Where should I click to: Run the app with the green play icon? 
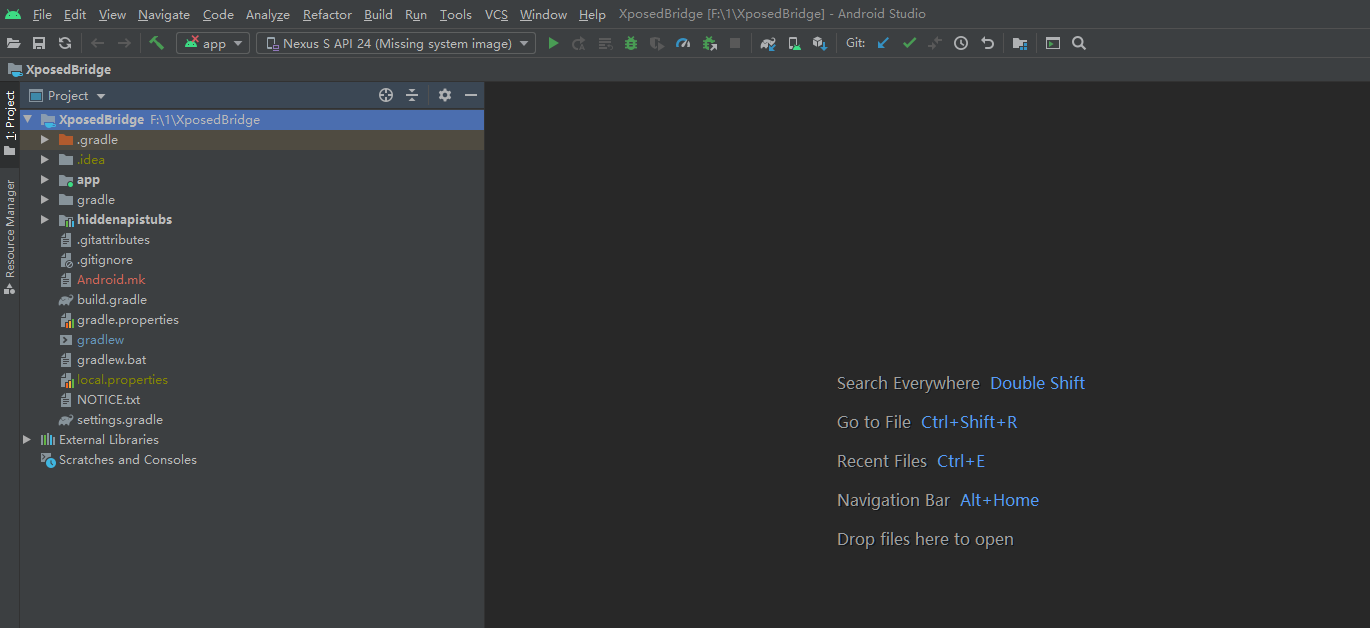tap(553, 43)
